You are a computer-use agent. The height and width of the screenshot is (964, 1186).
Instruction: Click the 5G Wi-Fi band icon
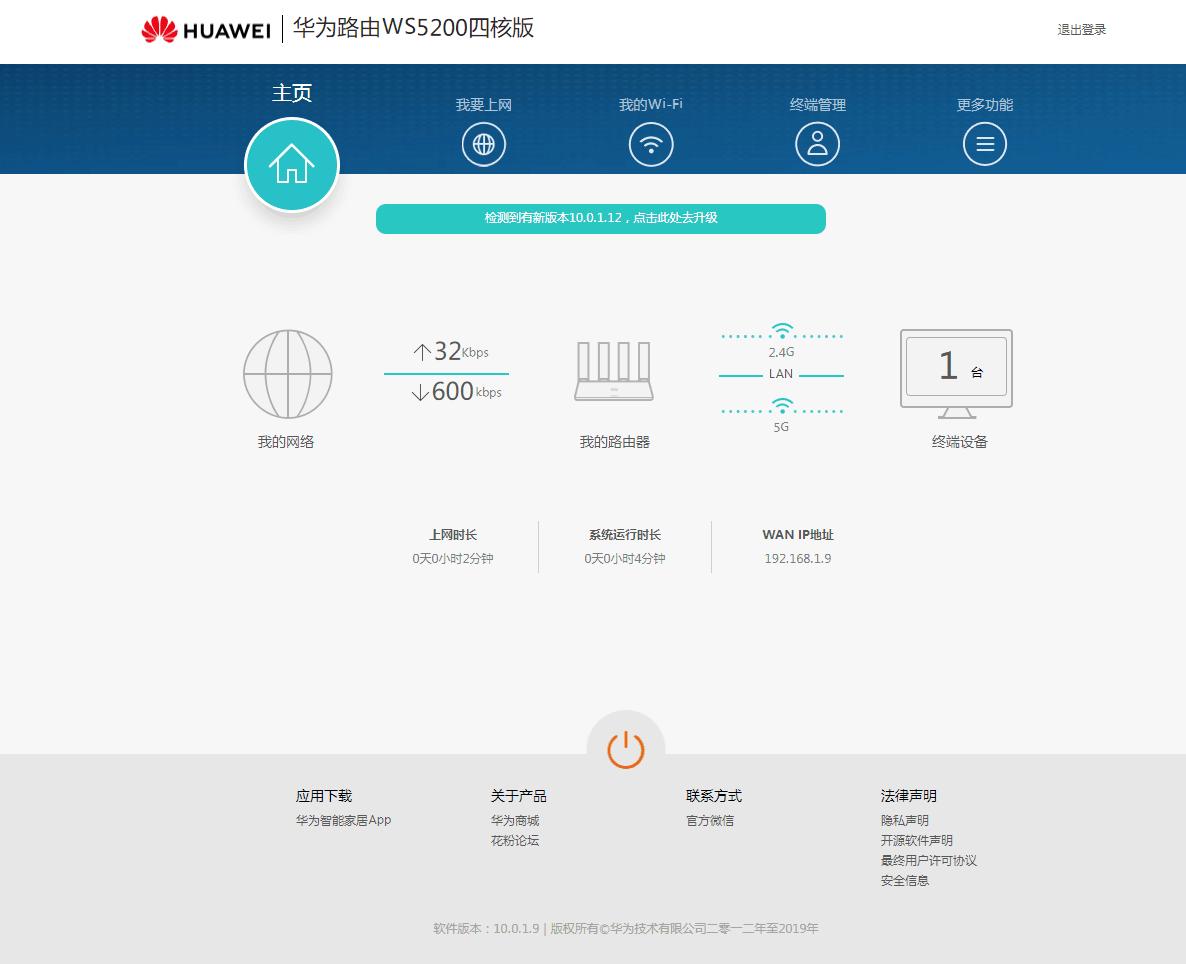[781, 404]
